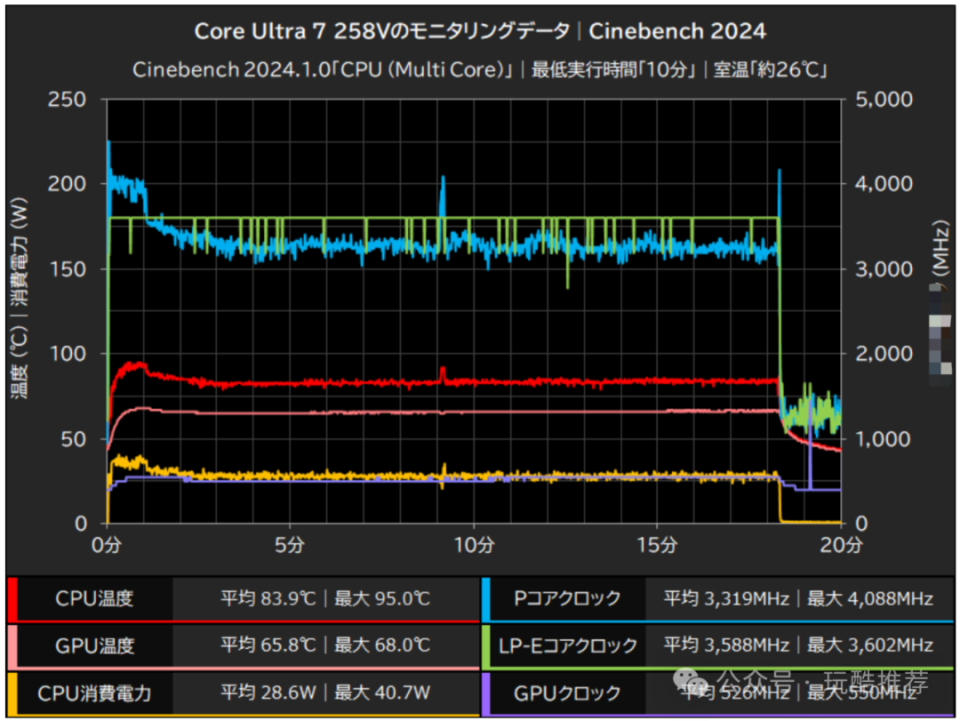Click the '最大 95.0℃' CPU temperature value
The image size is (960, 721).
coord(383,599)
